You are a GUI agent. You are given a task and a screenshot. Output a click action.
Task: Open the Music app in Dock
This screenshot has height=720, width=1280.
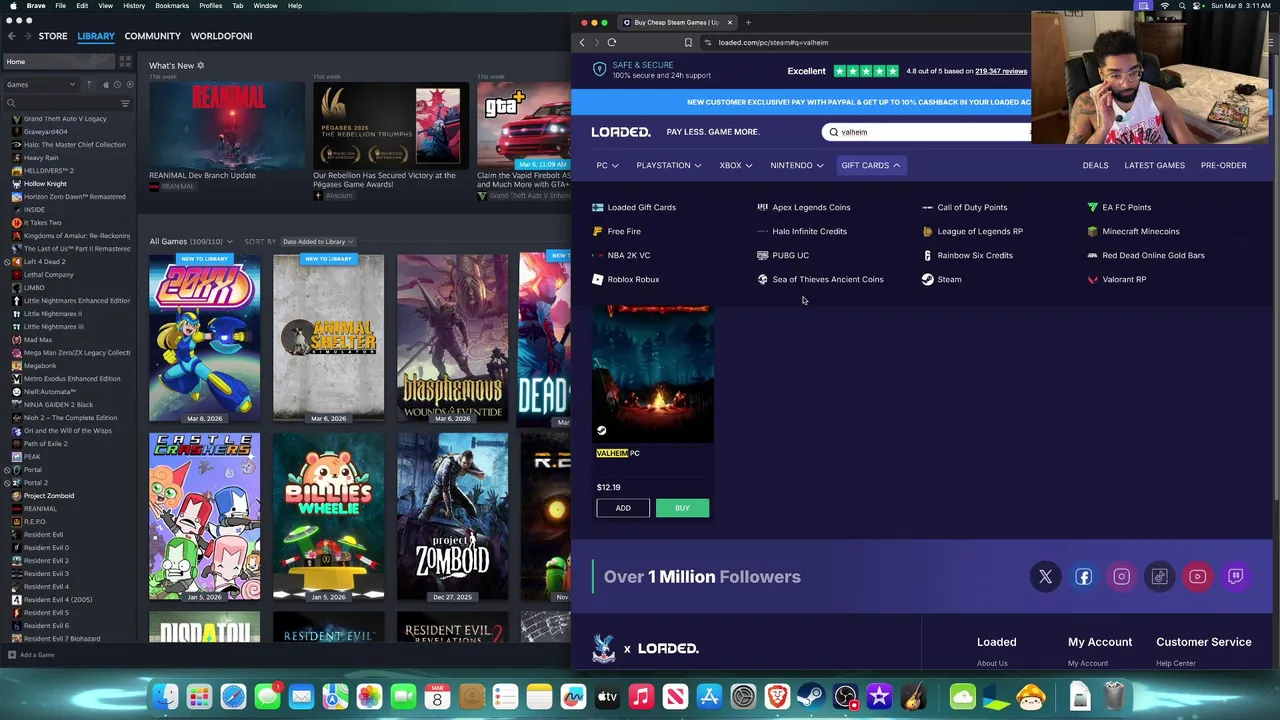[641, 696]
